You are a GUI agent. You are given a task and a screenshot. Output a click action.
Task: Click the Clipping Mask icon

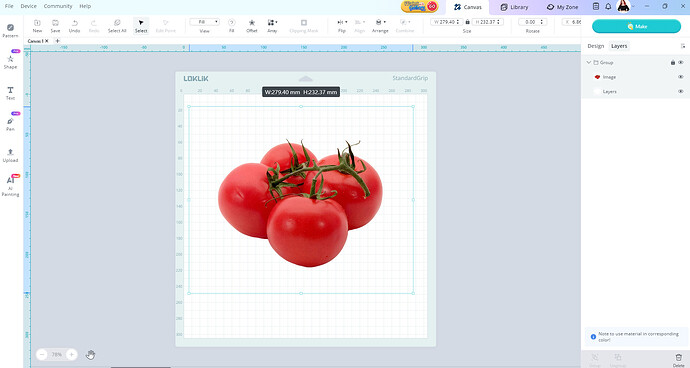click(x=304, y=26)
